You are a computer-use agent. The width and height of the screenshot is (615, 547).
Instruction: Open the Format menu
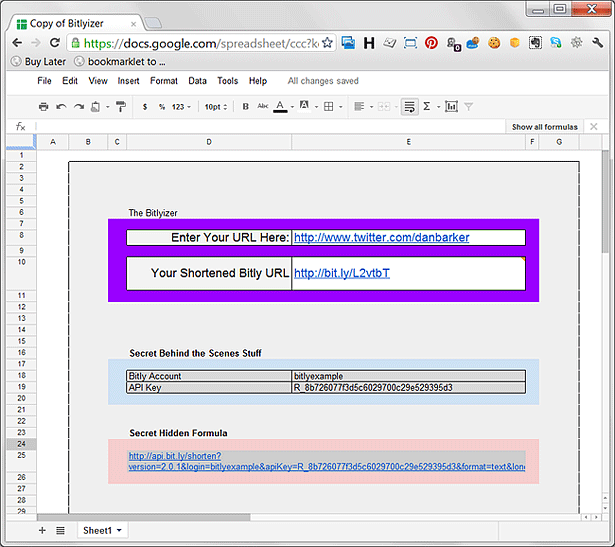click(x=164, y=81)
